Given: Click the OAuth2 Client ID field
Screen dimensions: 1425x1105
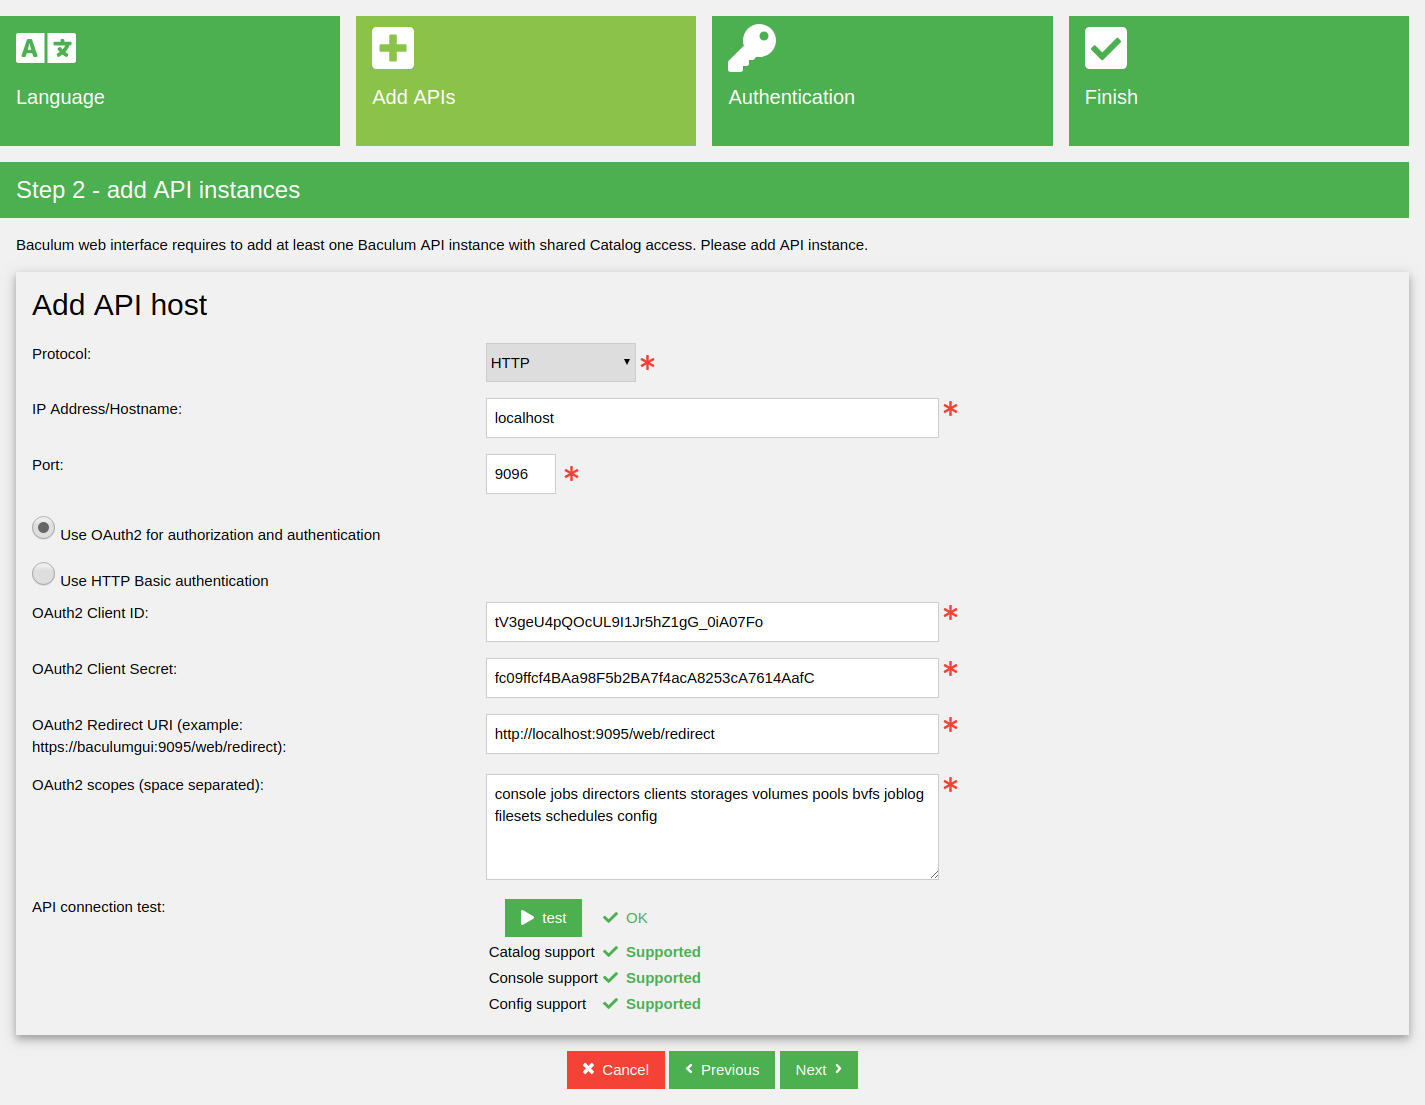Looking at the screenshot, I should 712,622.
